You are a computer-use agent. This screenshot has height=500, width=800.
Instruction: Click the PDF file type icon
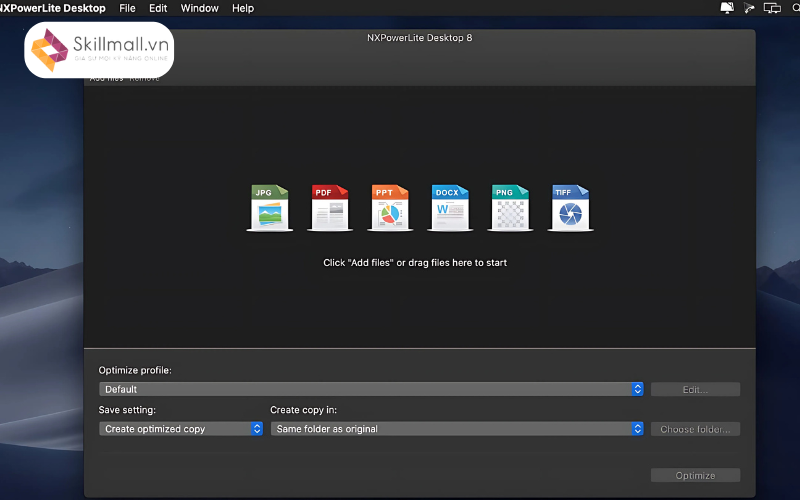tap(330, 208)
